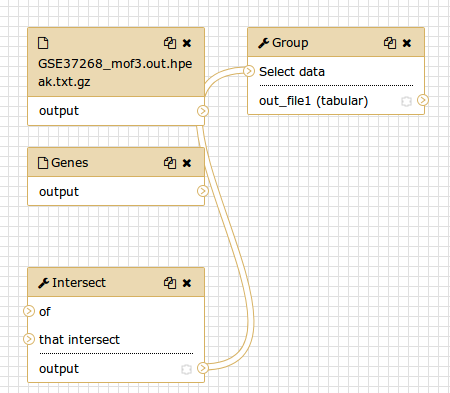Select the Group node title

click(x=290, y=43)
